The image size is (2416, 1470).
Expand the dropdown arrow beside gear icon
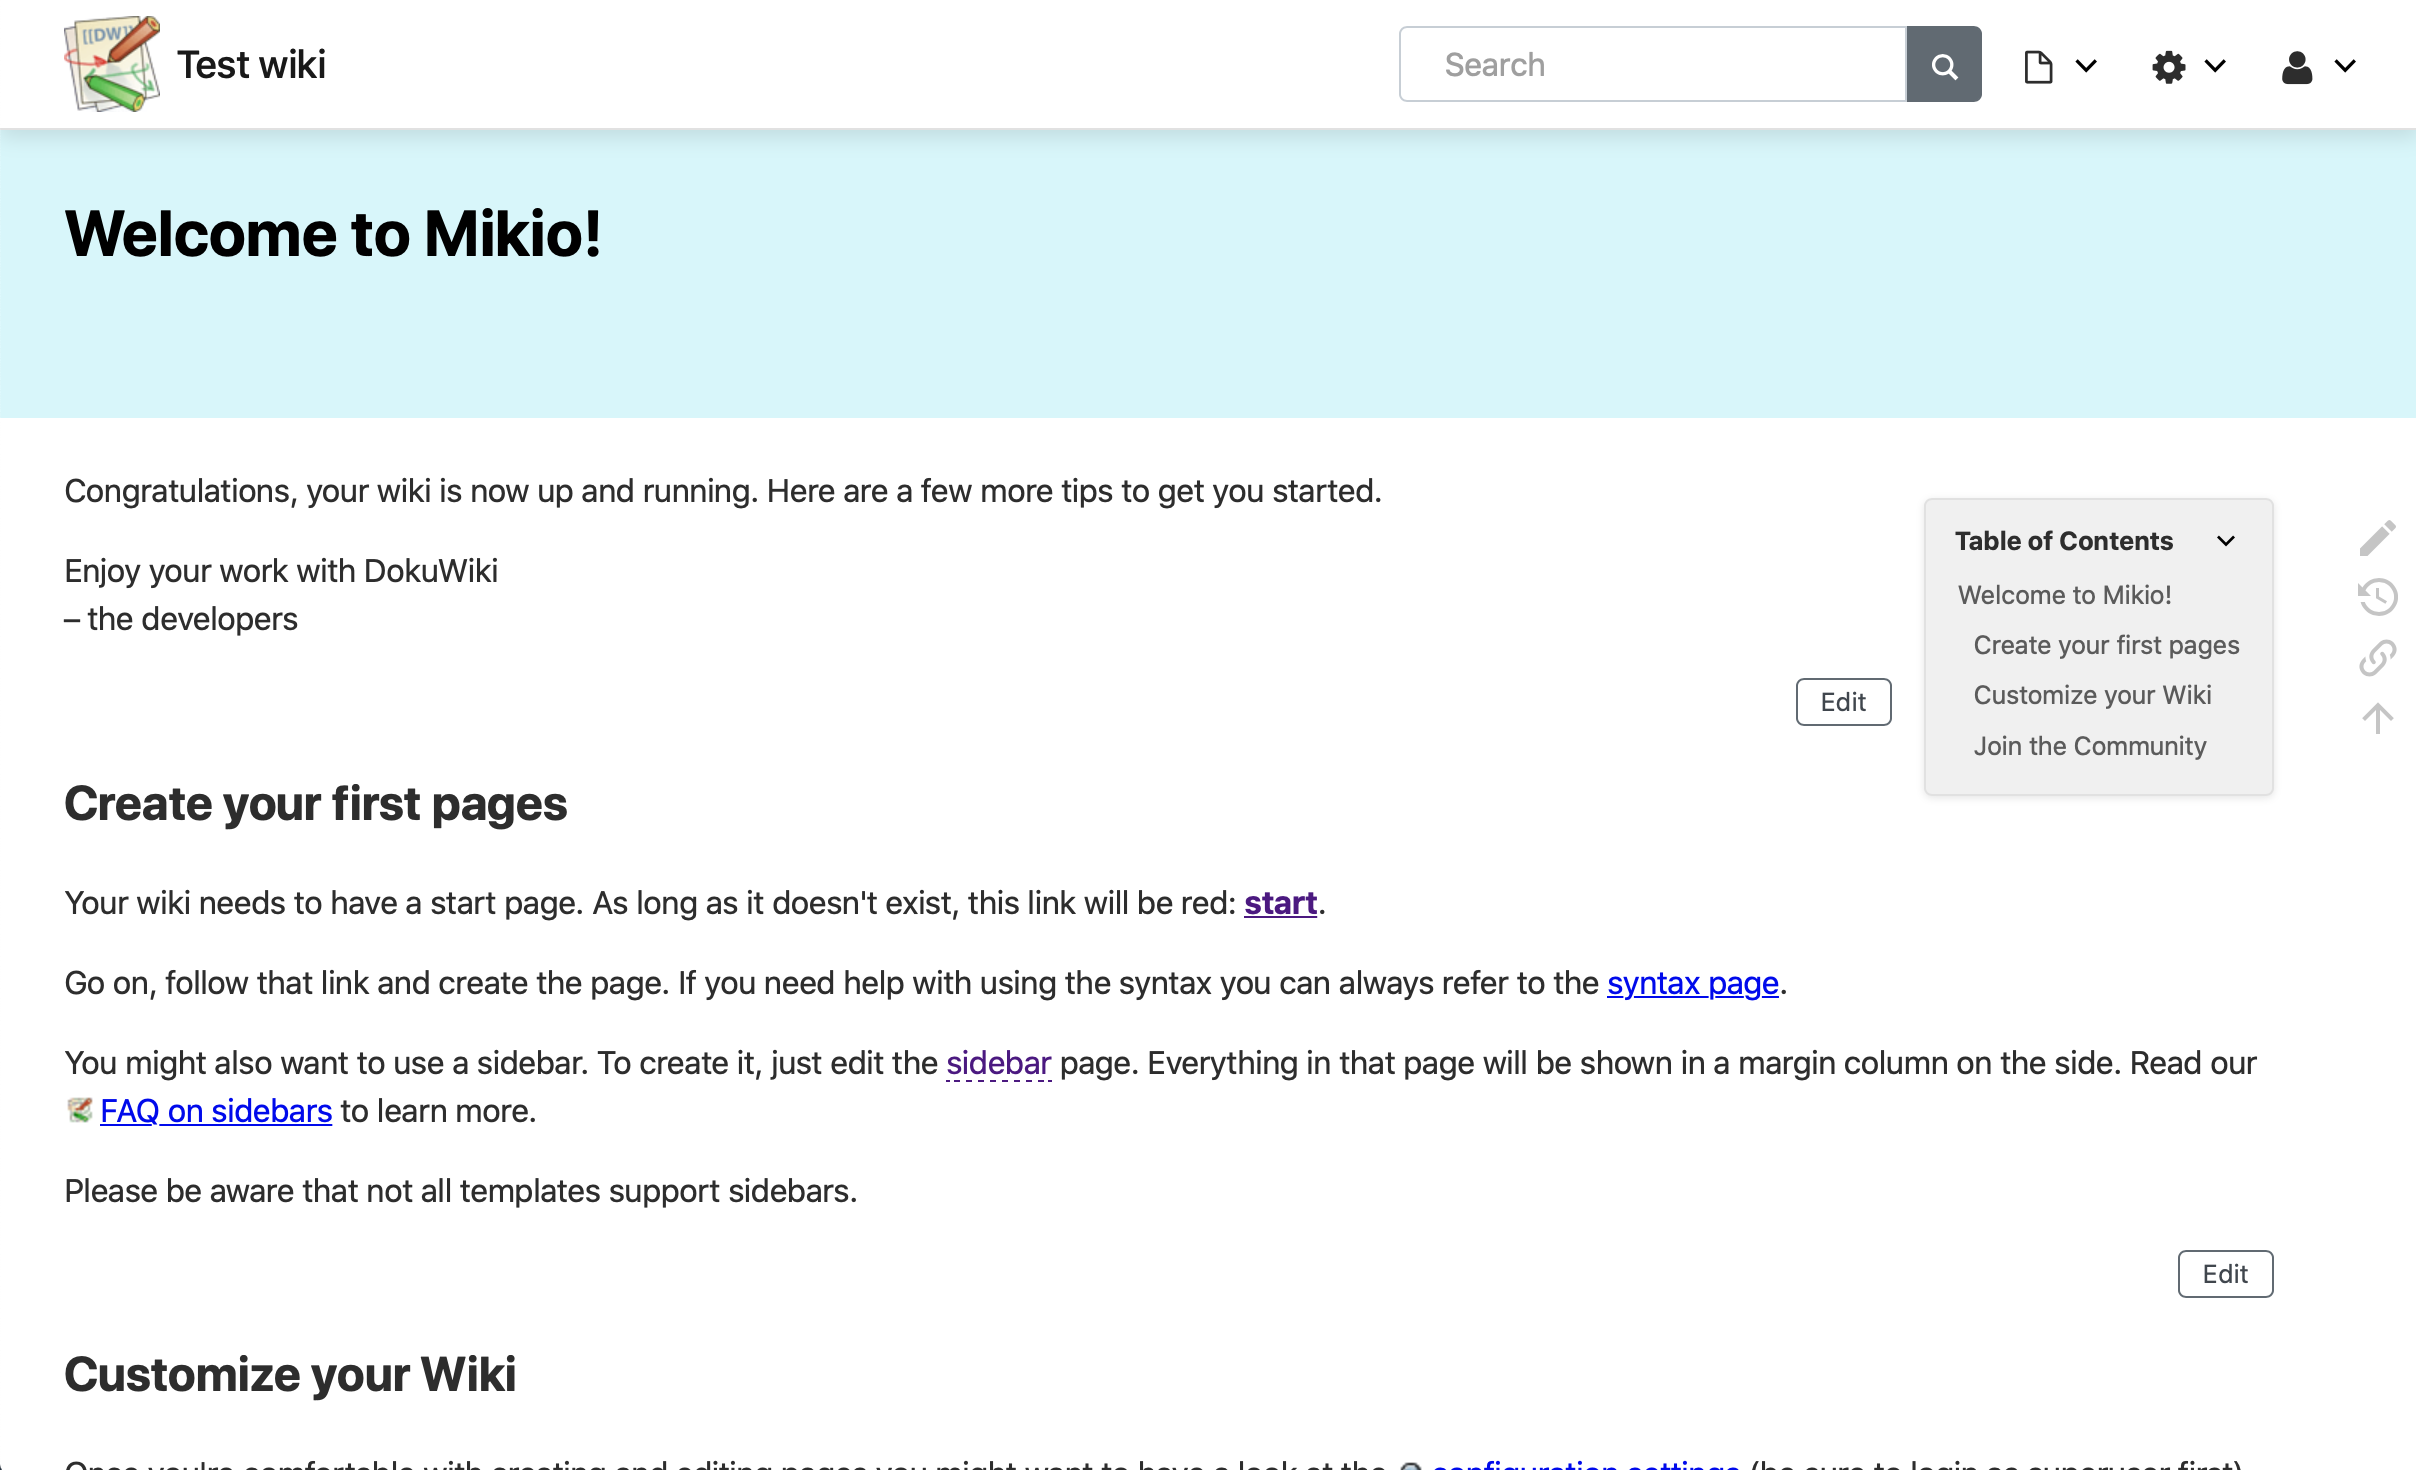(2216, 67)
